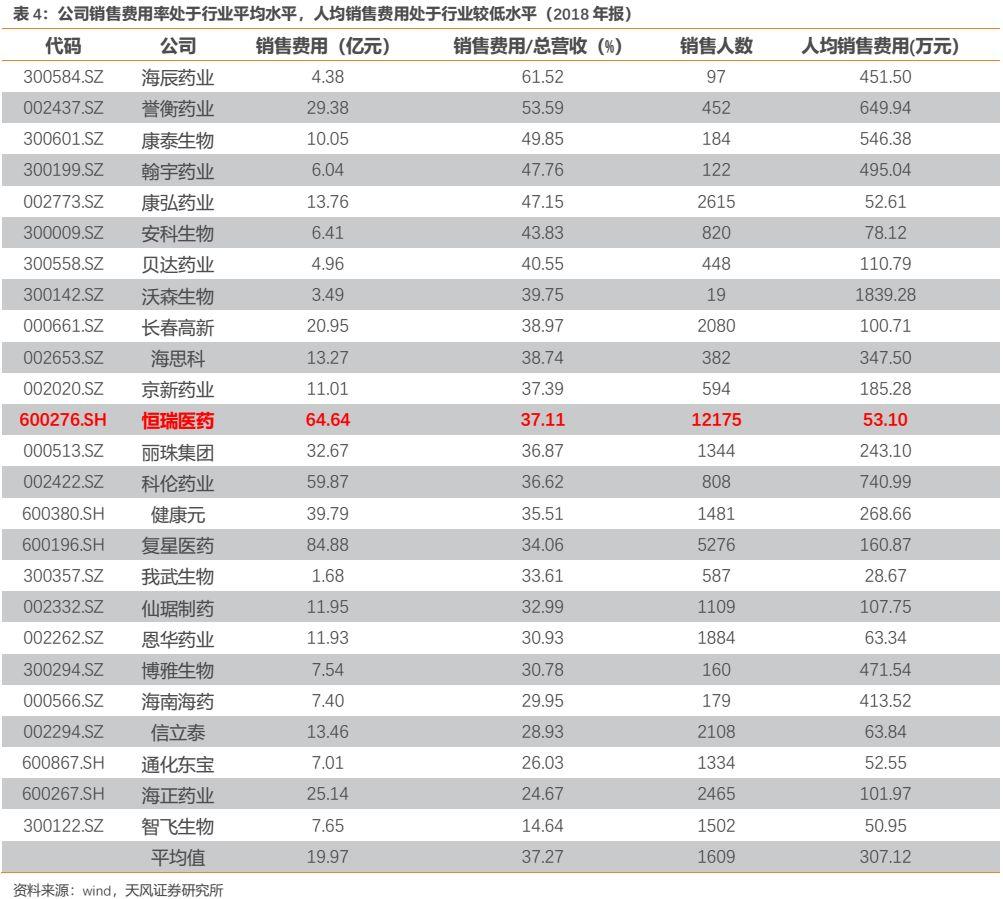Viewport: 1003px width, 899px height.
Task: Click stock code 600867.SH
Action: [63, 763]
